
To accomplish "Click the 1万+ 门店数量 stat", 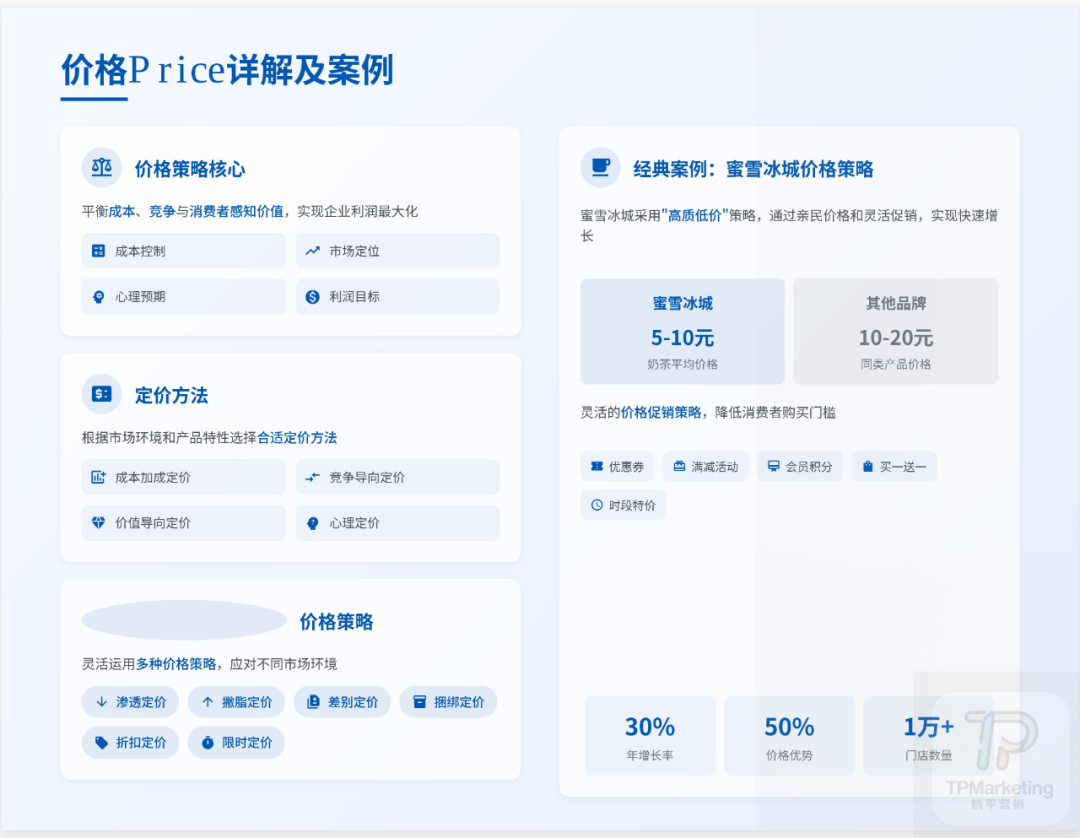I will coord(928,735).
